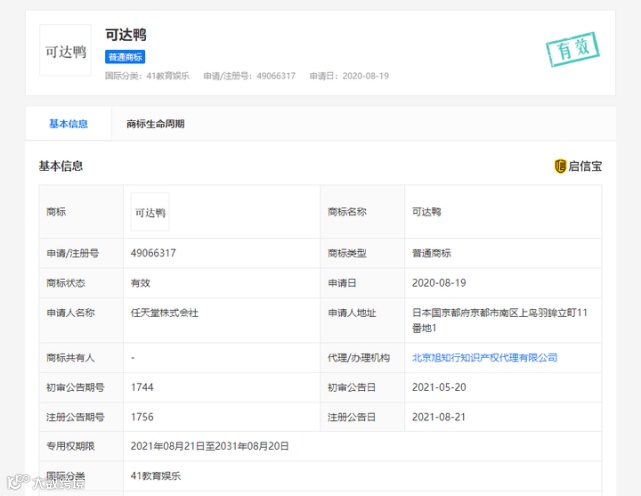This screenshot has width=641, height=496.
Task: Click the 可达鸭 trademark thumbnail in header
Action: 65,50
